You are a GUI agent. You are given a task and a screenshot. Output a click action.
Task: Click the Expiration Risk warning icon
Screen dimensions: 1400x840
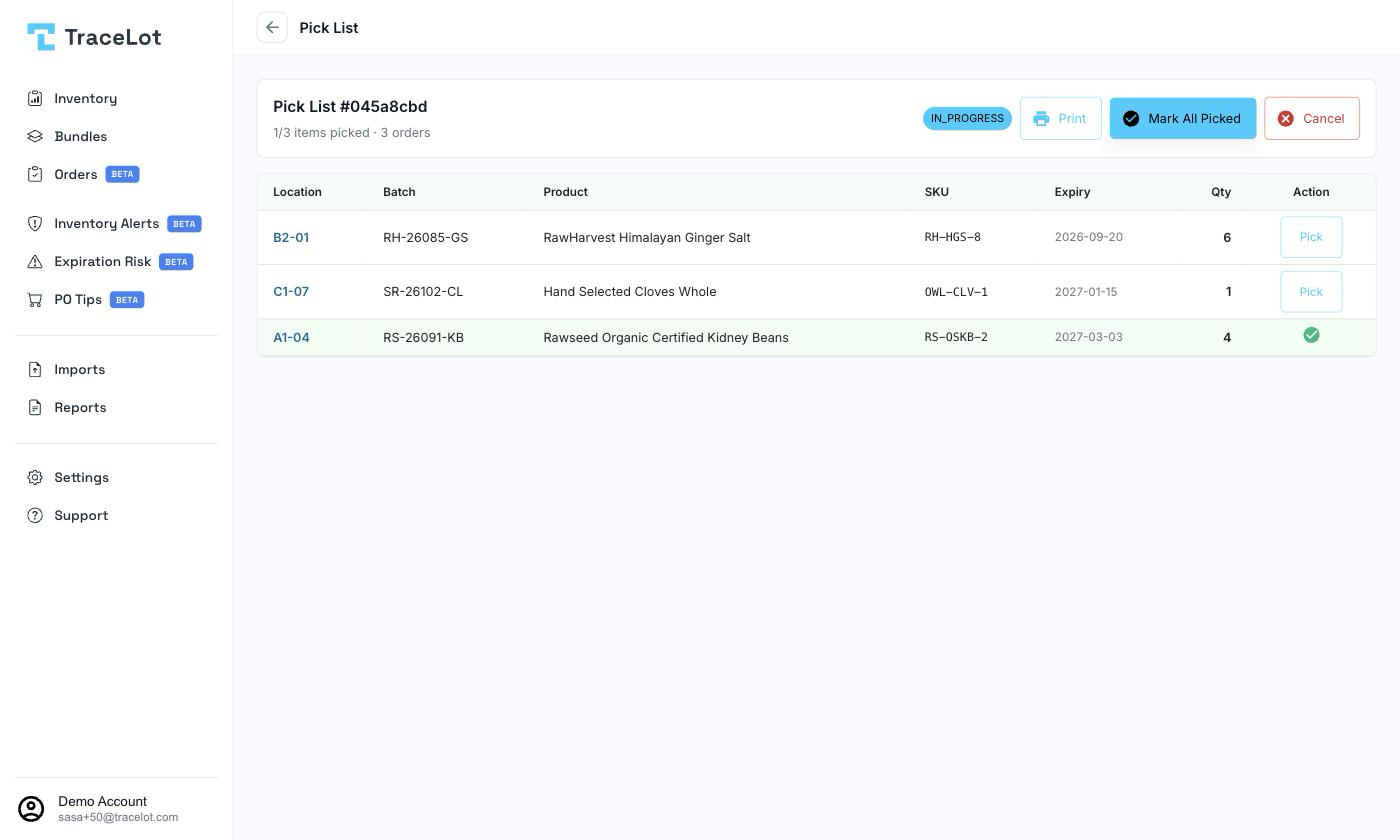(35, 261)
